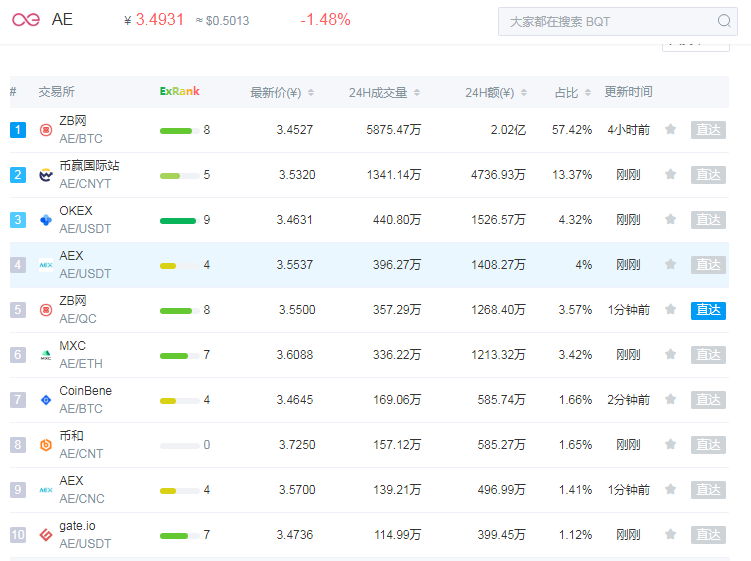The image size is (751, 561).
Task: Favorite the CoinBene AE/BTC star
Action: click(x=671, y=400)
